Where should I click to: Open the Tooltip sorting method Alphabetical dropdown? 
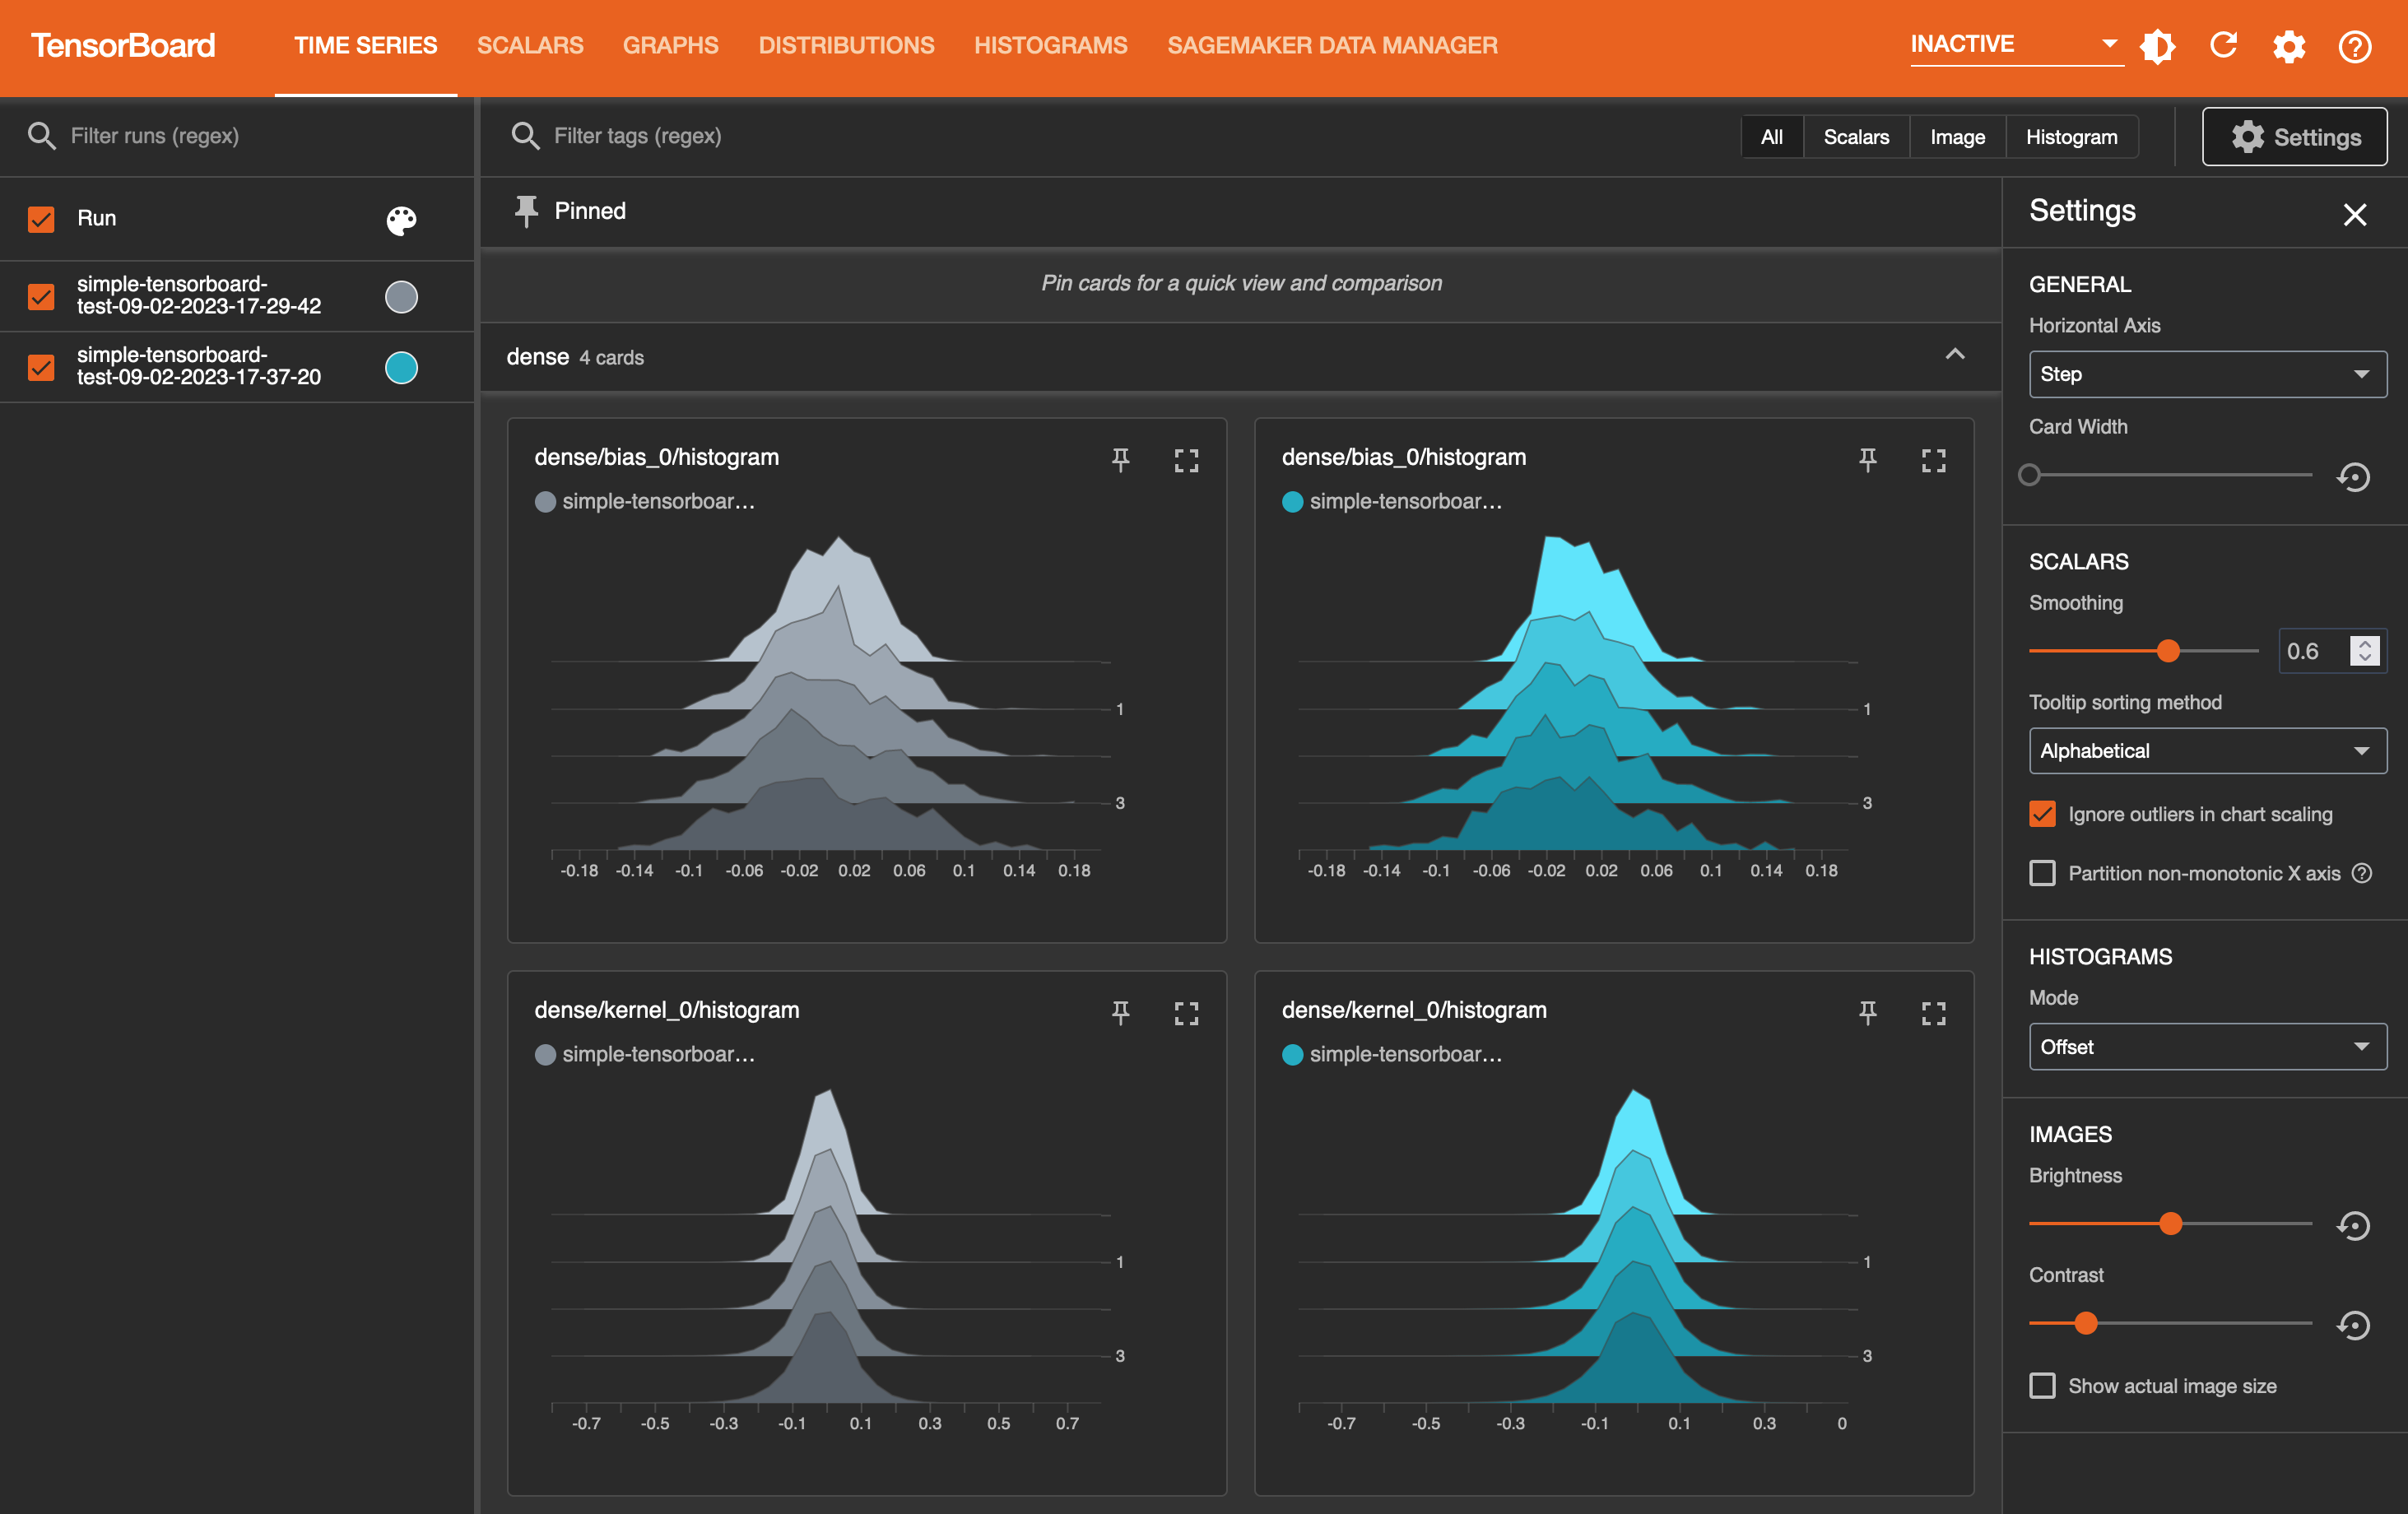pyautogui.click(x=2206, y=750)
